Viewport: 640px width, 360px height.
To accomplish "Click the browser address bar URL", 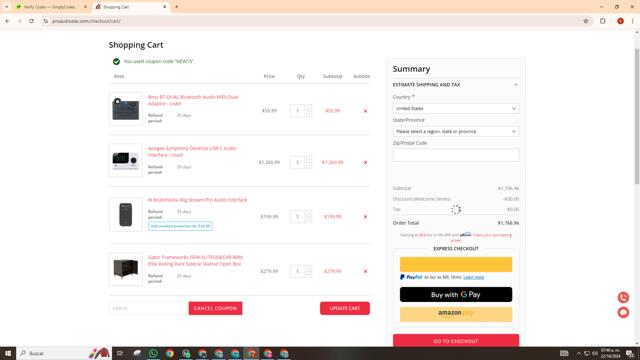I will [86, 21].
